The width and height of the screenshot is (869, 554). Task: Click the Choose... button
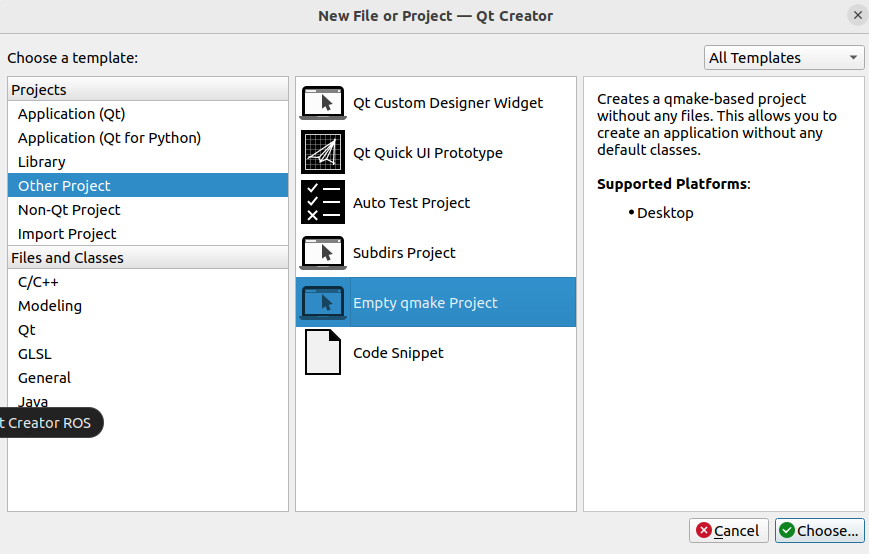pos(820,531)
